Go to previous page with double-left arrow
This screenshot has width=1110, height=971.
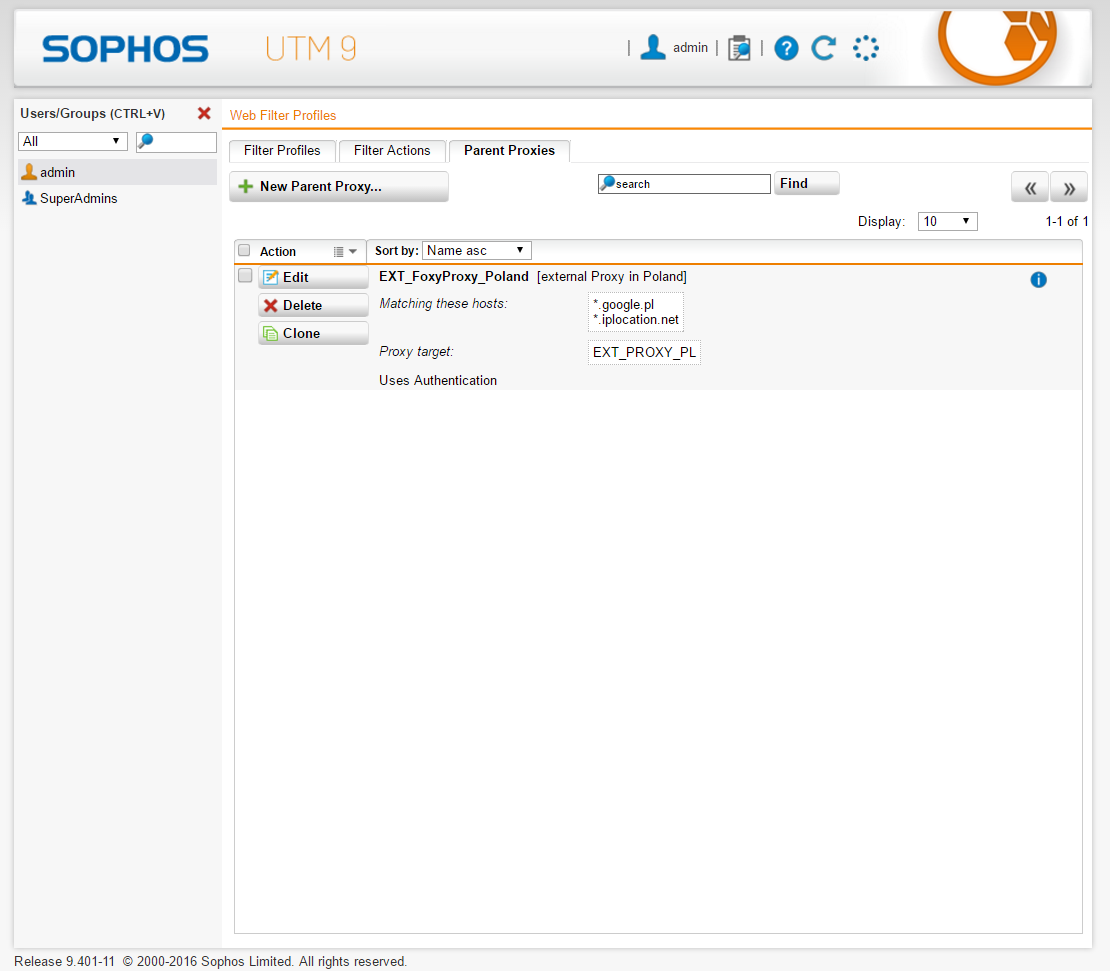1030,188
